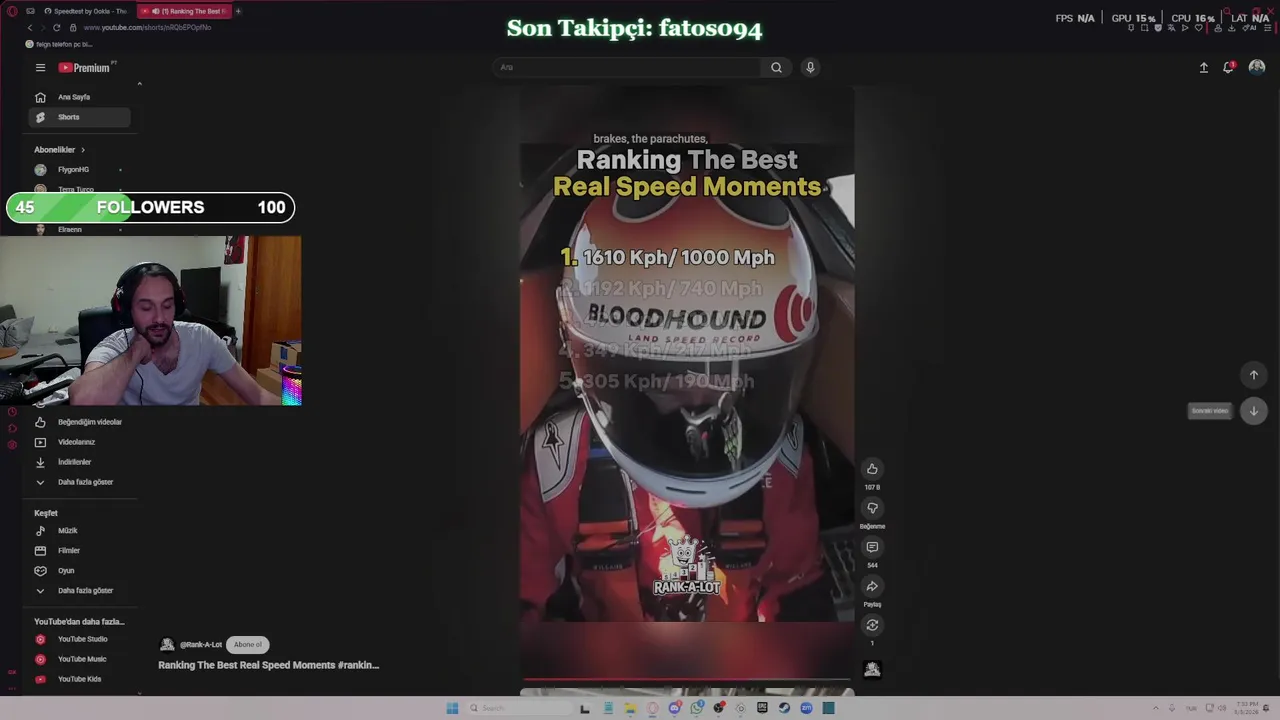
Task: Open the Short's sound source thumbnail
Action: (x=872, y=670)
